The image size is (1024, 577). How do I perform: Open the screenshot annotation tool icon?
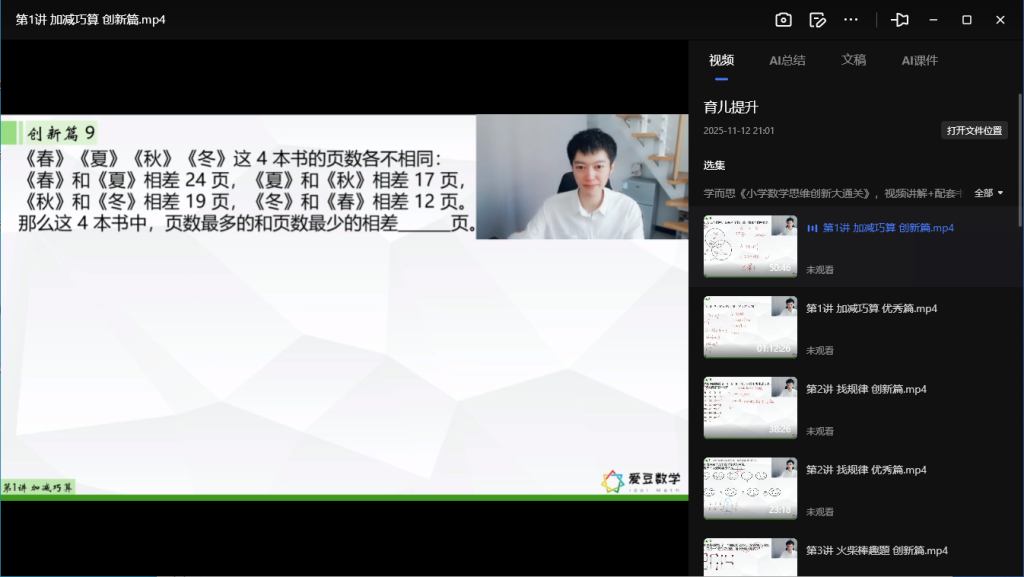(816, 19)
